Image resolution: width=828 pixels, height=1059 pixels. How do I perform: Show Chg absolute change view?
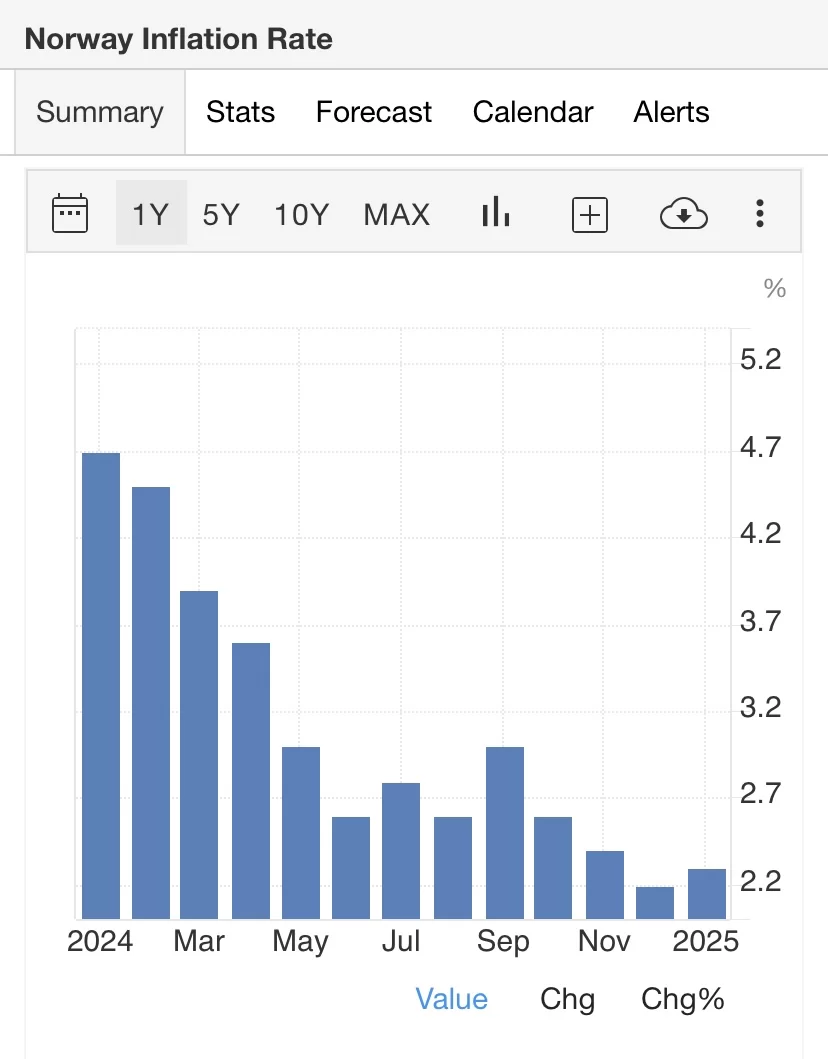click(x=567, y=999)
